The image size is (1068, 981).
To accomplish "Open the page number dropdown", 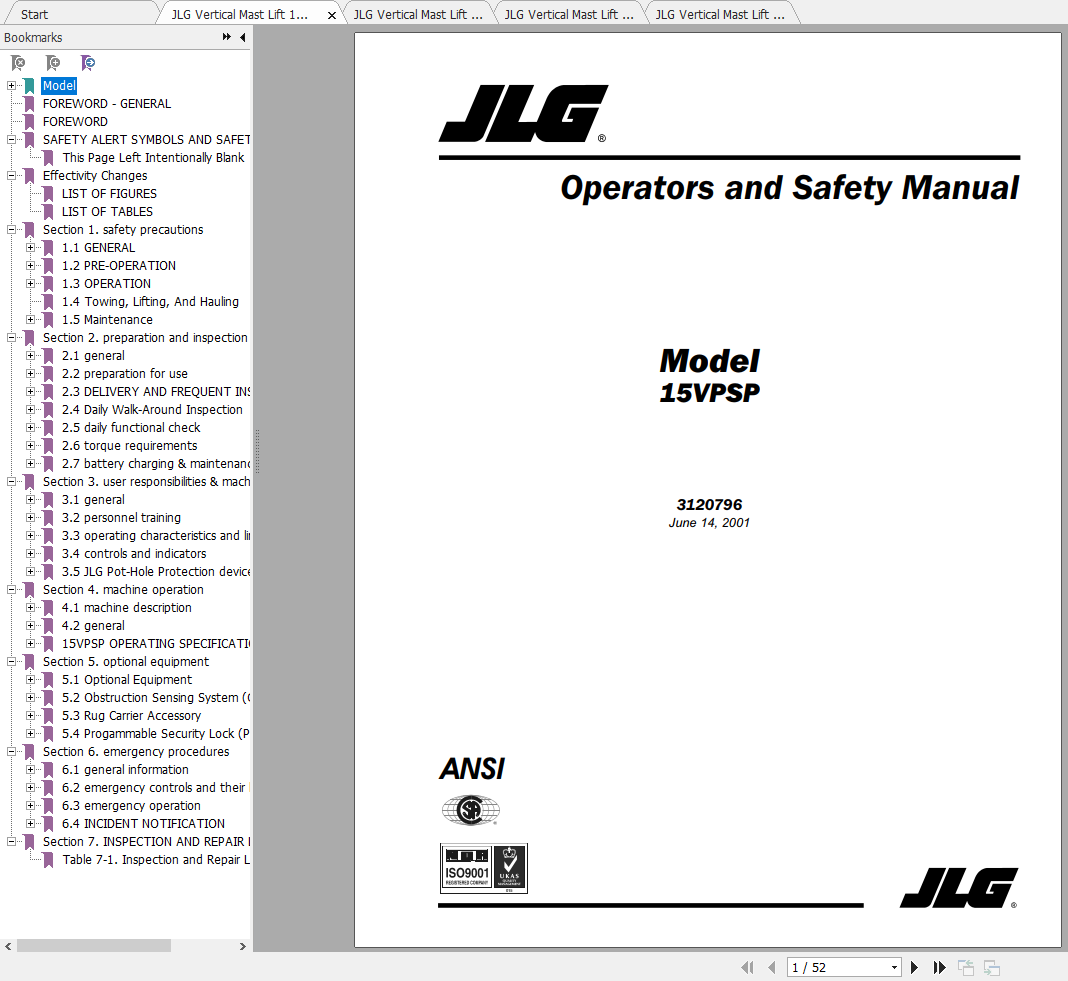I will point(894,967).
